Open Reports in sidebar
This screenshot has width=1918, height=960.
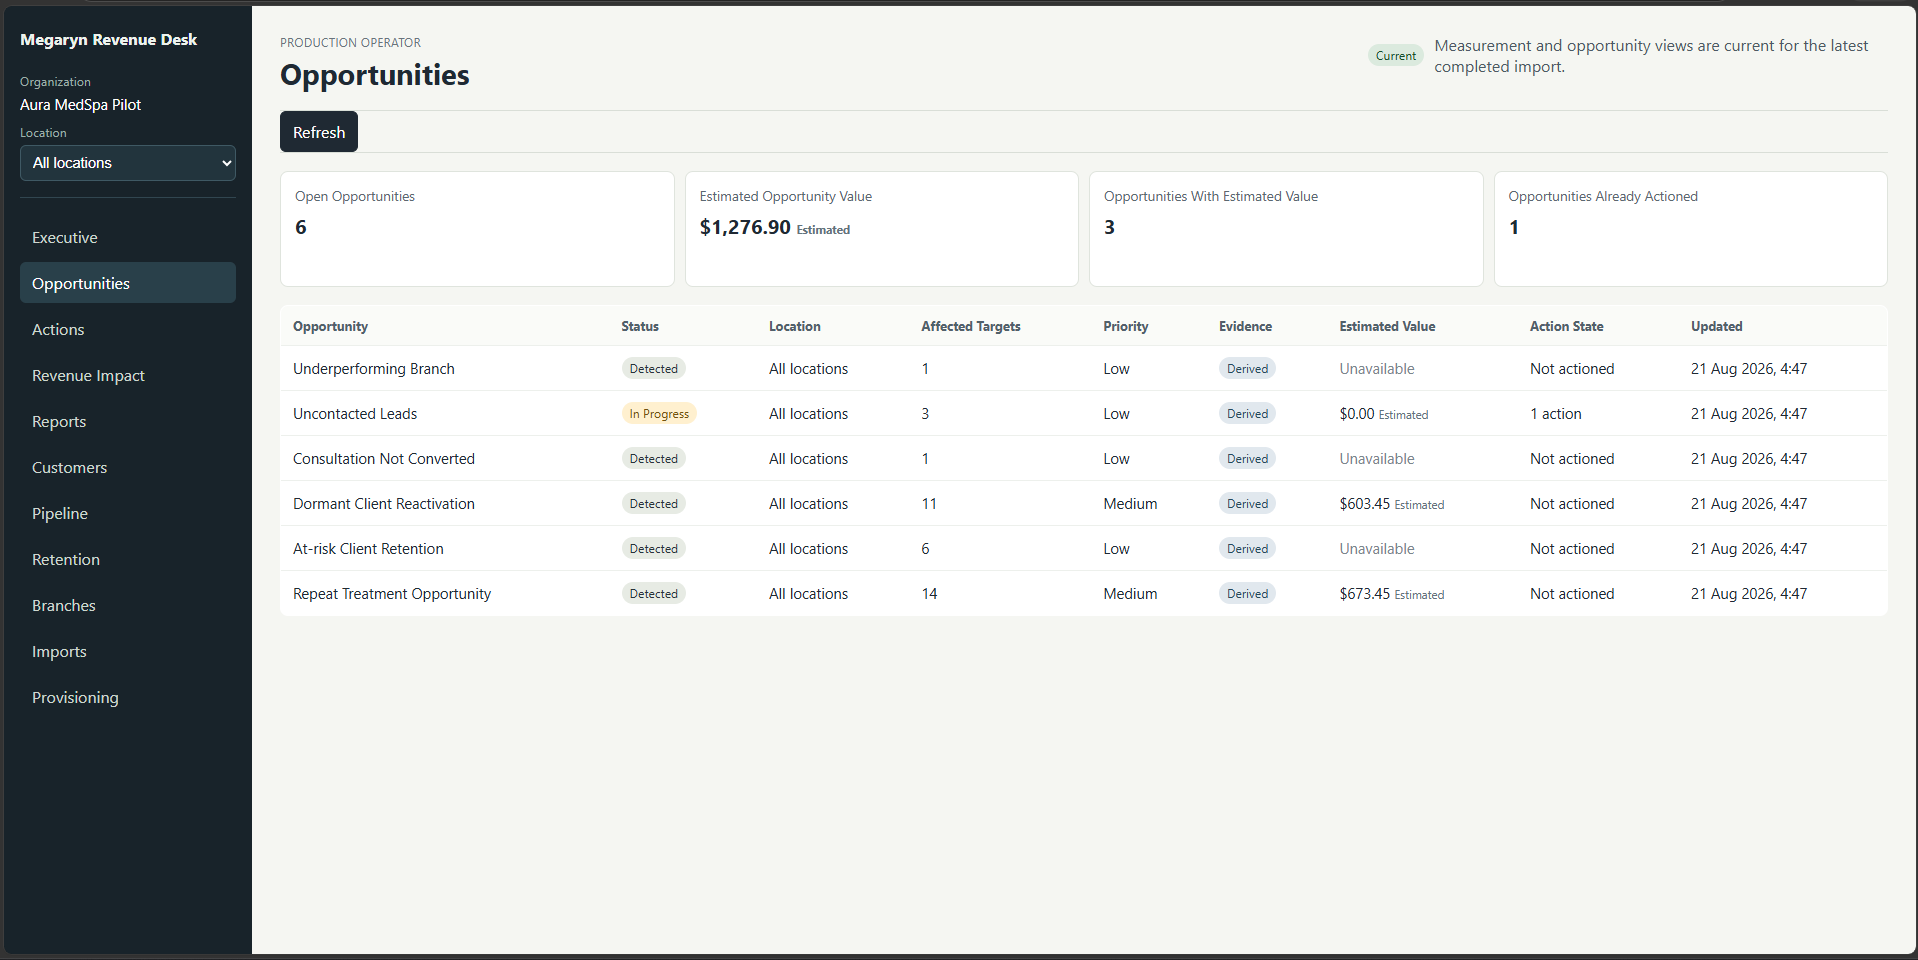click(x=128, y=421)
